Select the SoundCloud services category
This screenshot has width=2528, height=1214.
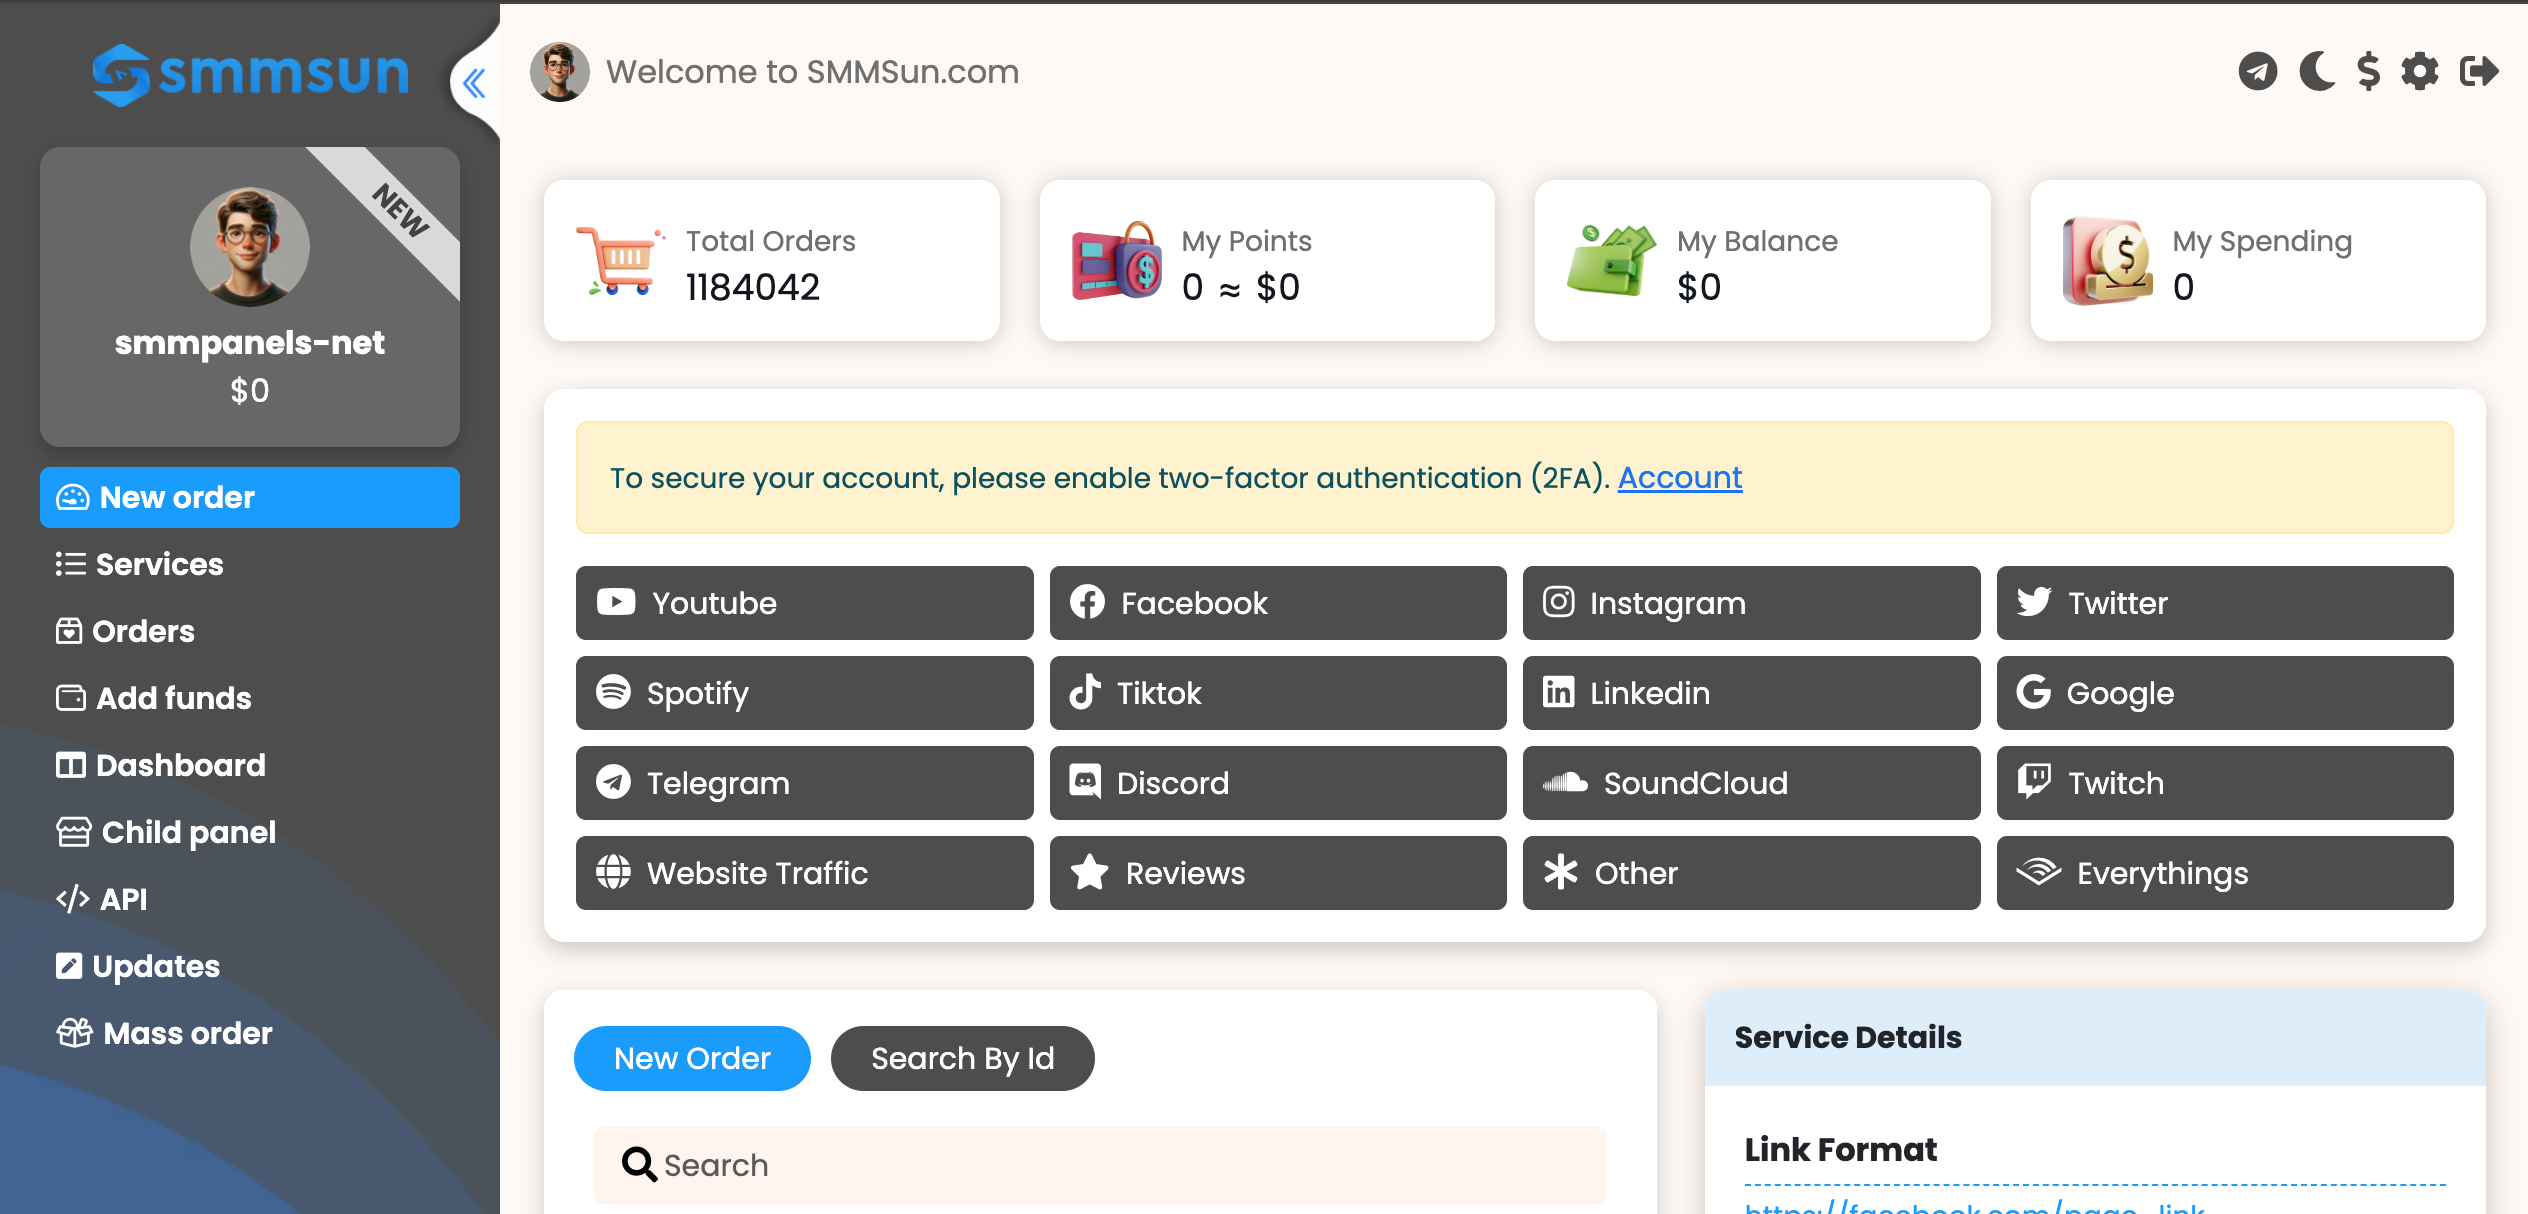coord(1750,783)
